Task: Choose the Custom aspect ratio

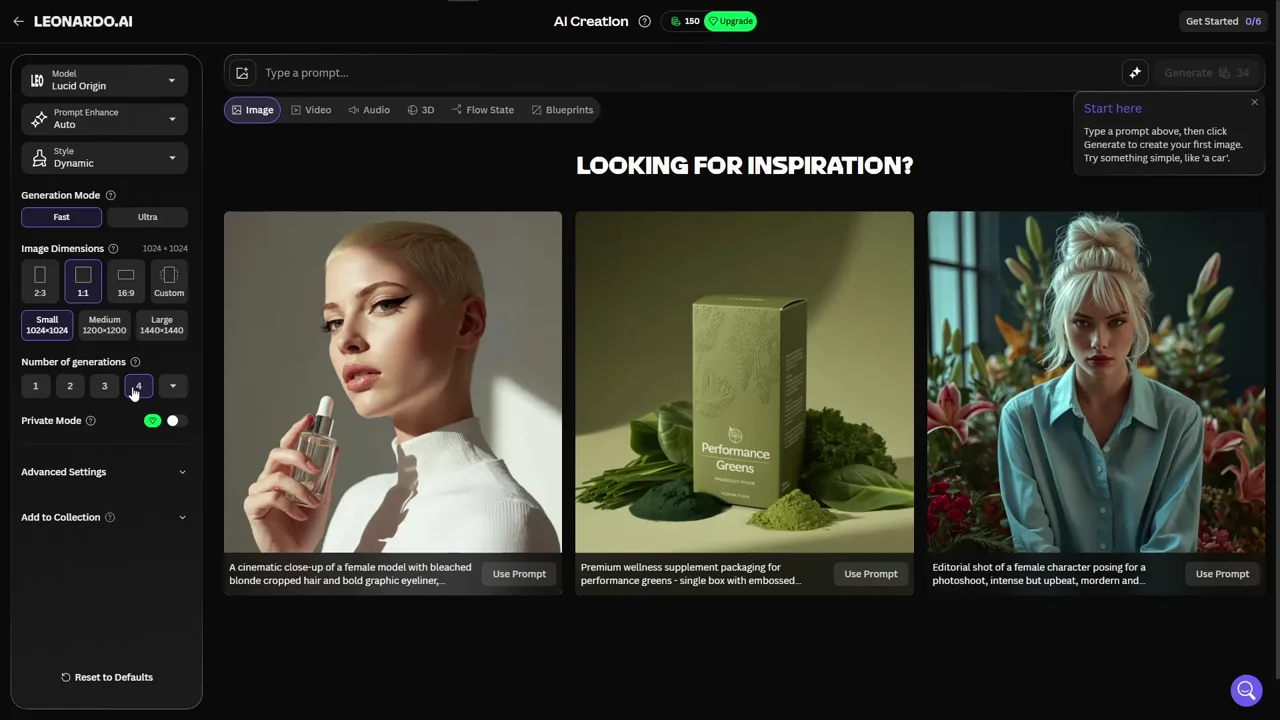Action: [x=169, y=281]
